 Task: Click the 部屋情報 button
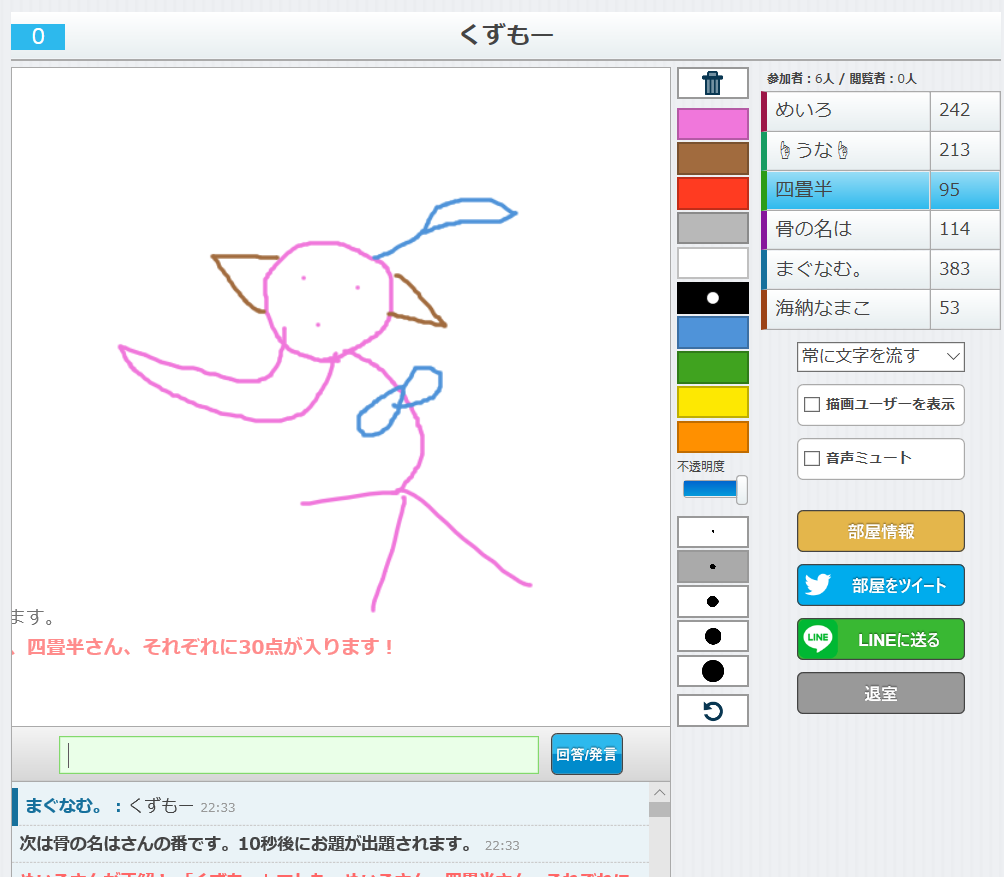tap(880, 531)
